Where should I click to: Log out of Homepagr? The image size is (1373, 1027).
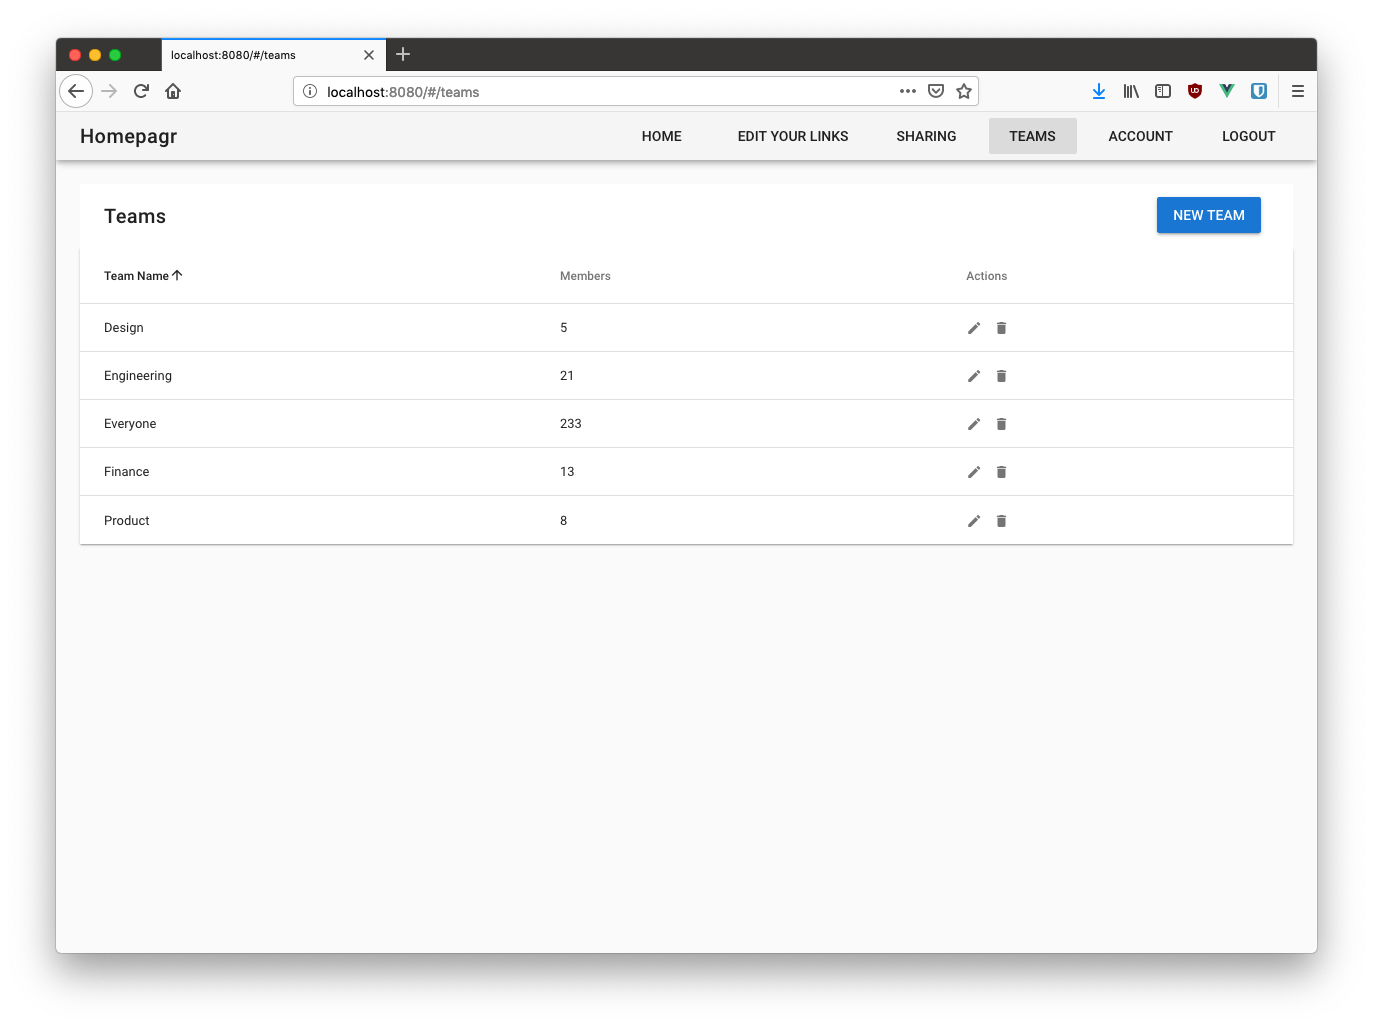[x=1249, y=136]
